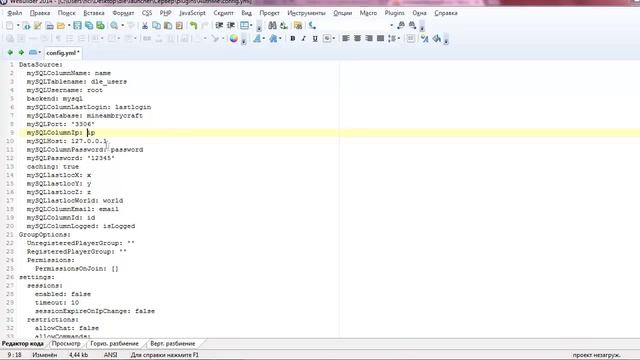Expand the font color dropdown arrow

point(264,38)
